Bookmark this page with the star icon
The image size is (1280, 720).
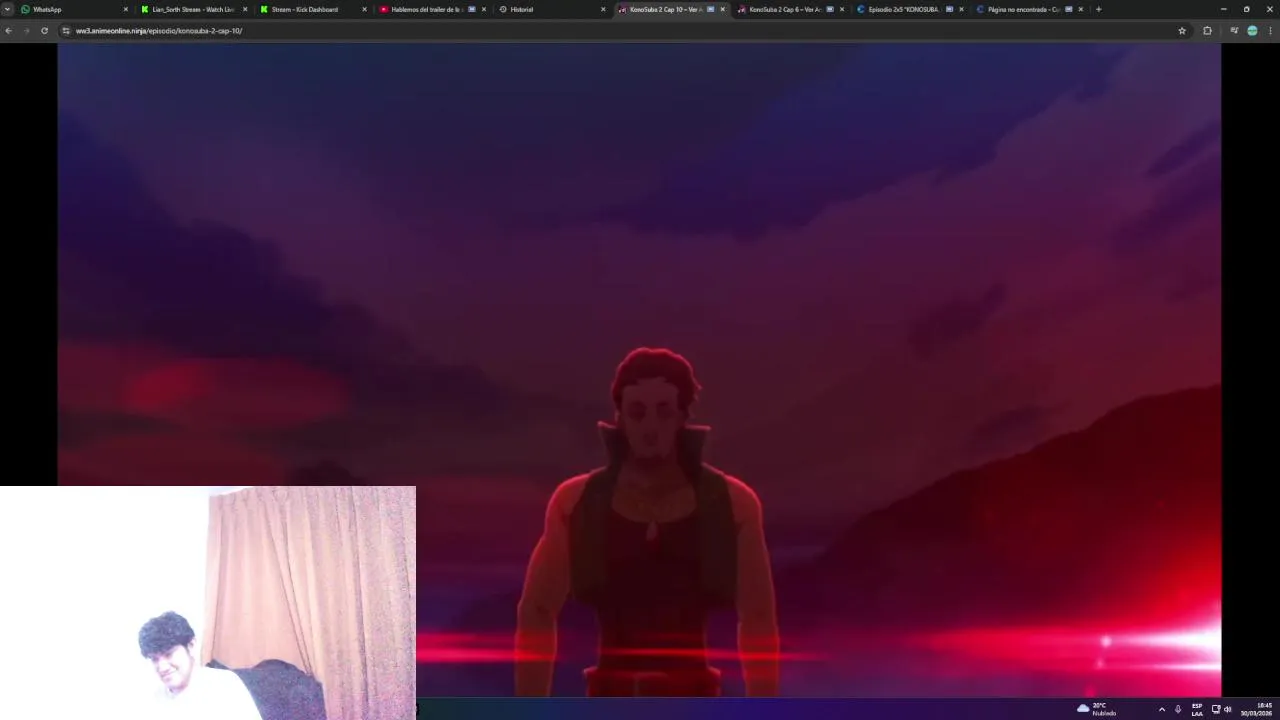[x=1182, y=31]
